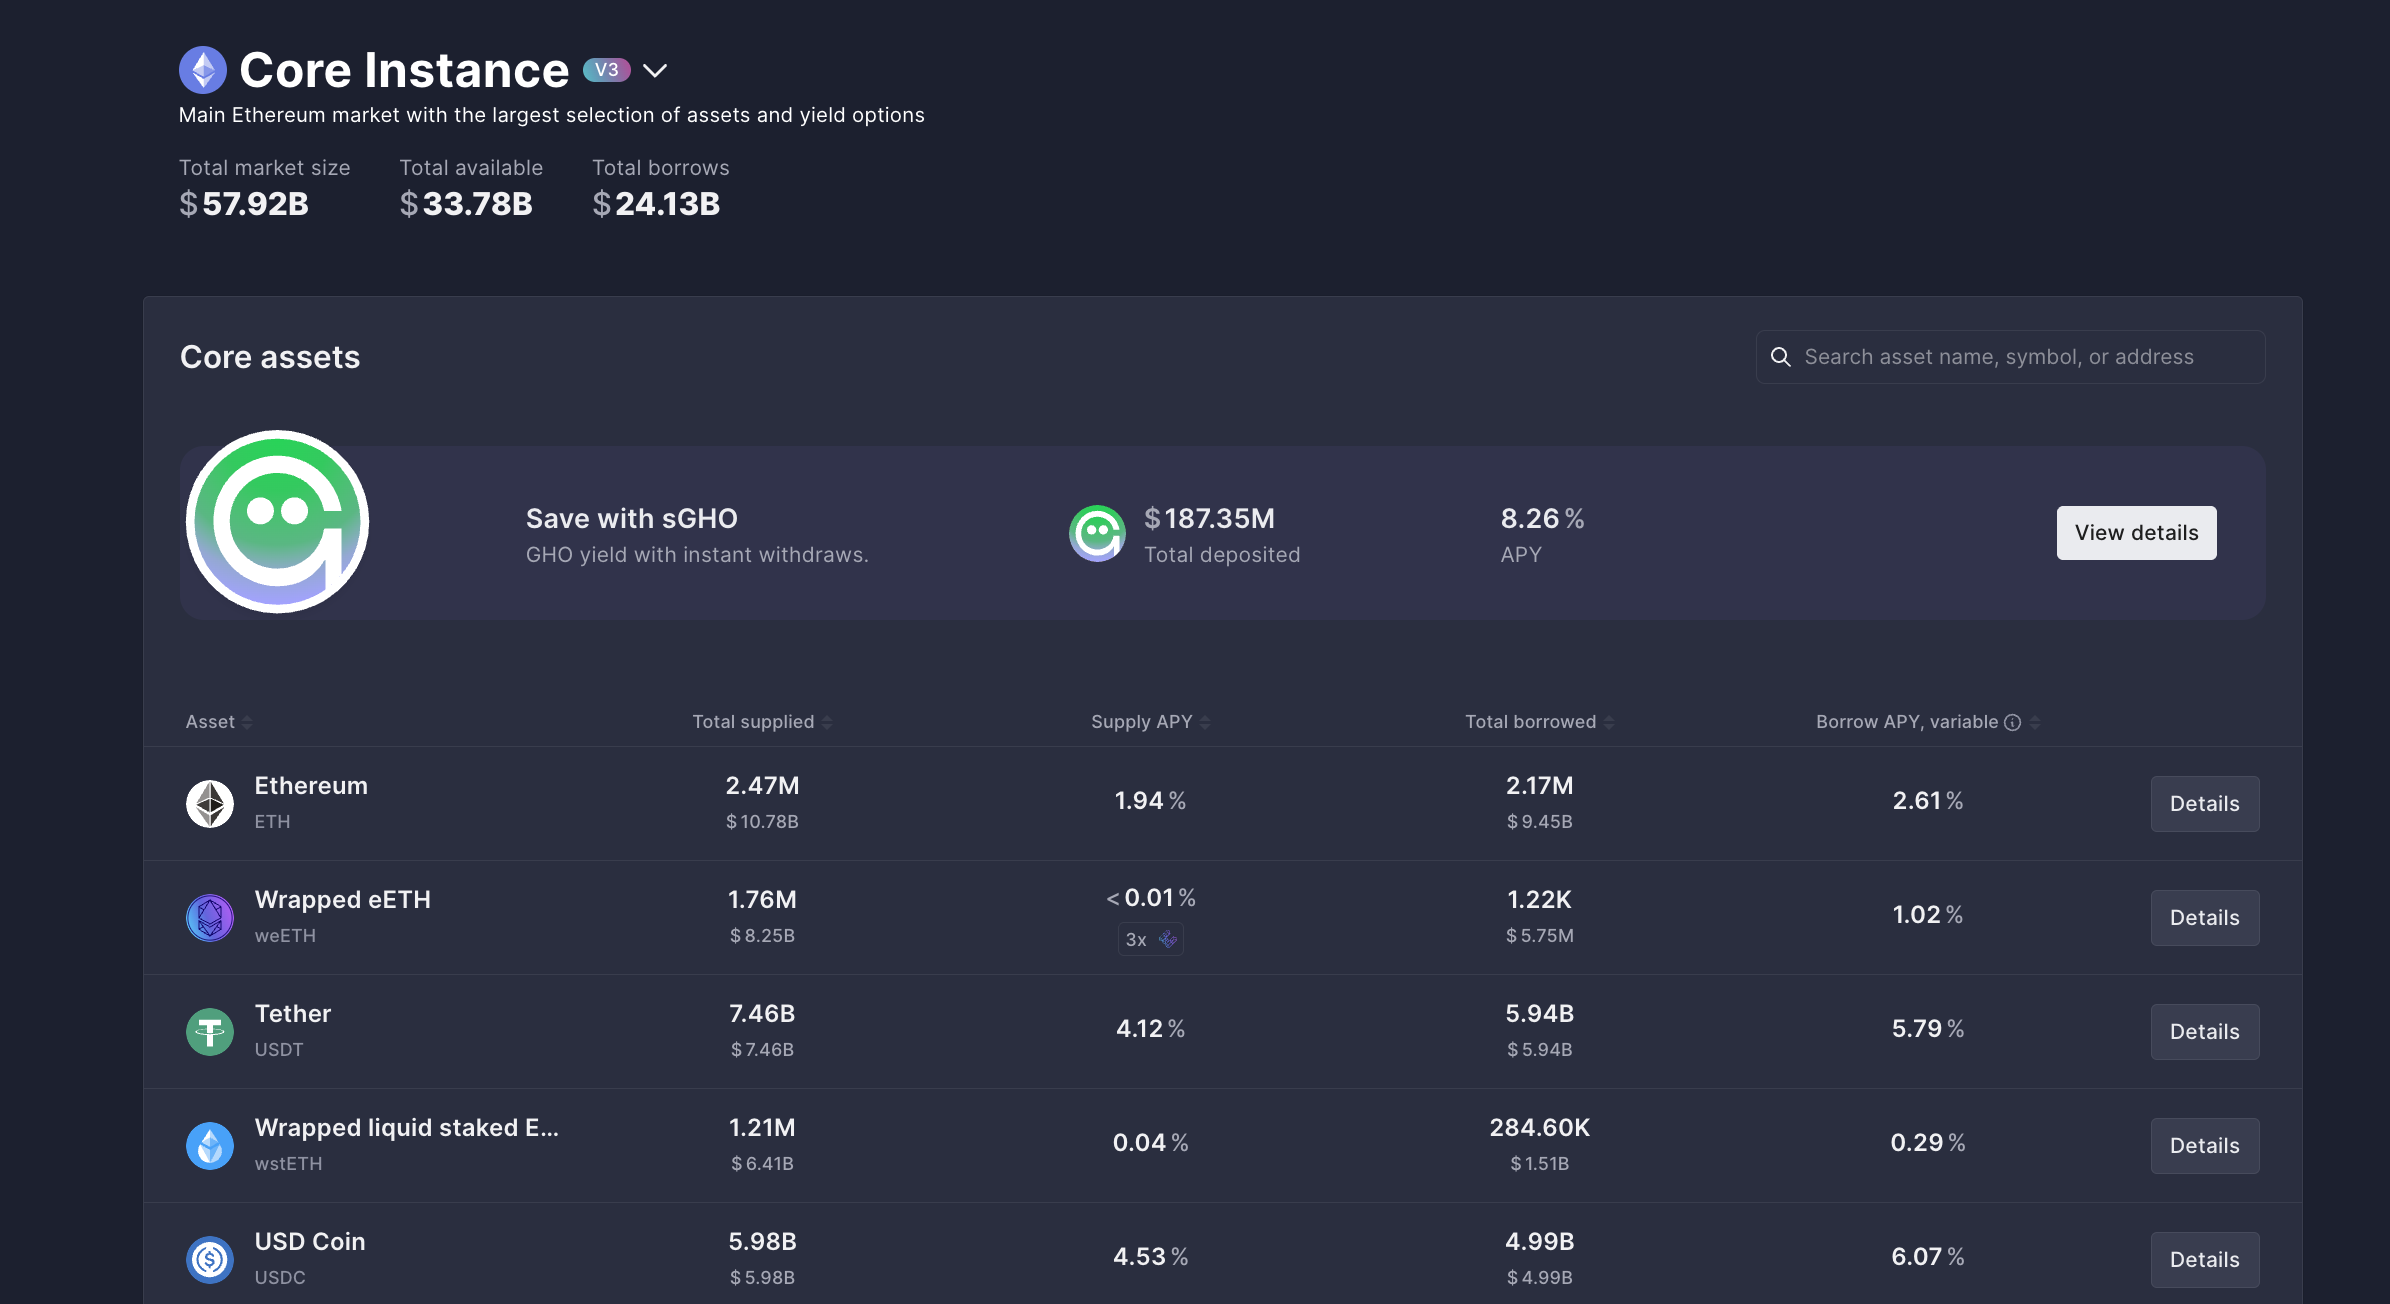Click the info icon next to Borrow APY

click(x=2011, y=721)
